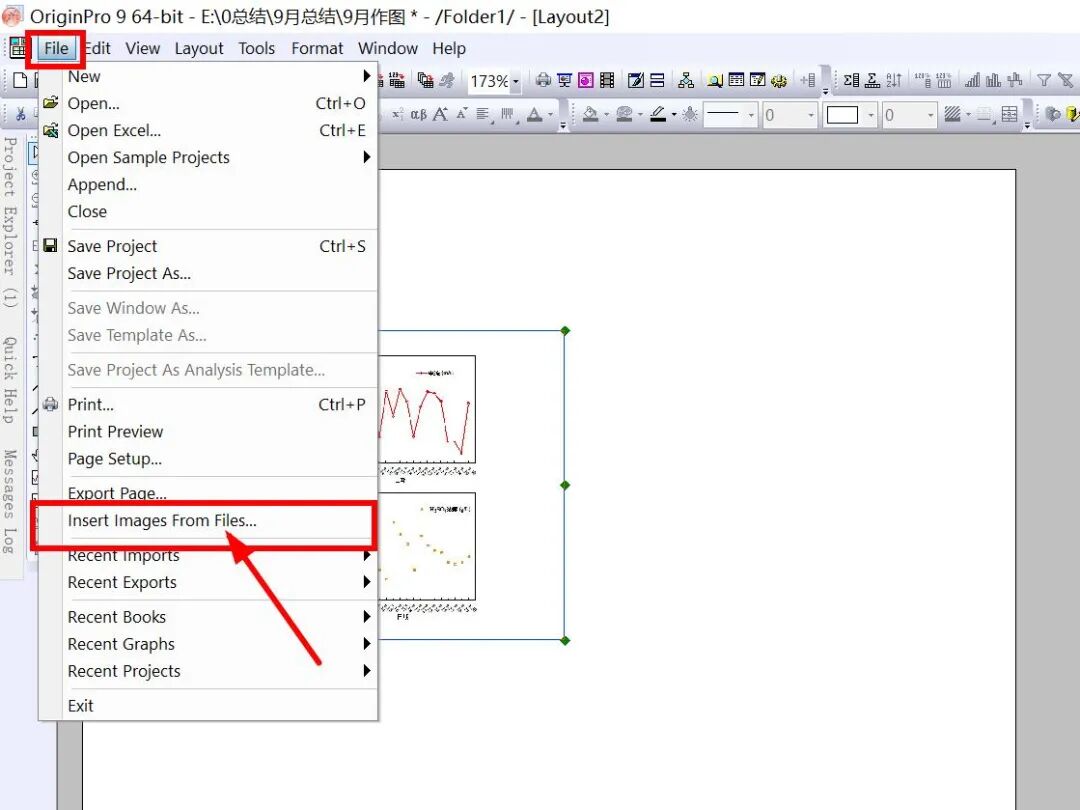Expand the New submenu
The height and width of the screenshot is (810, 1080).
(207, 76)
